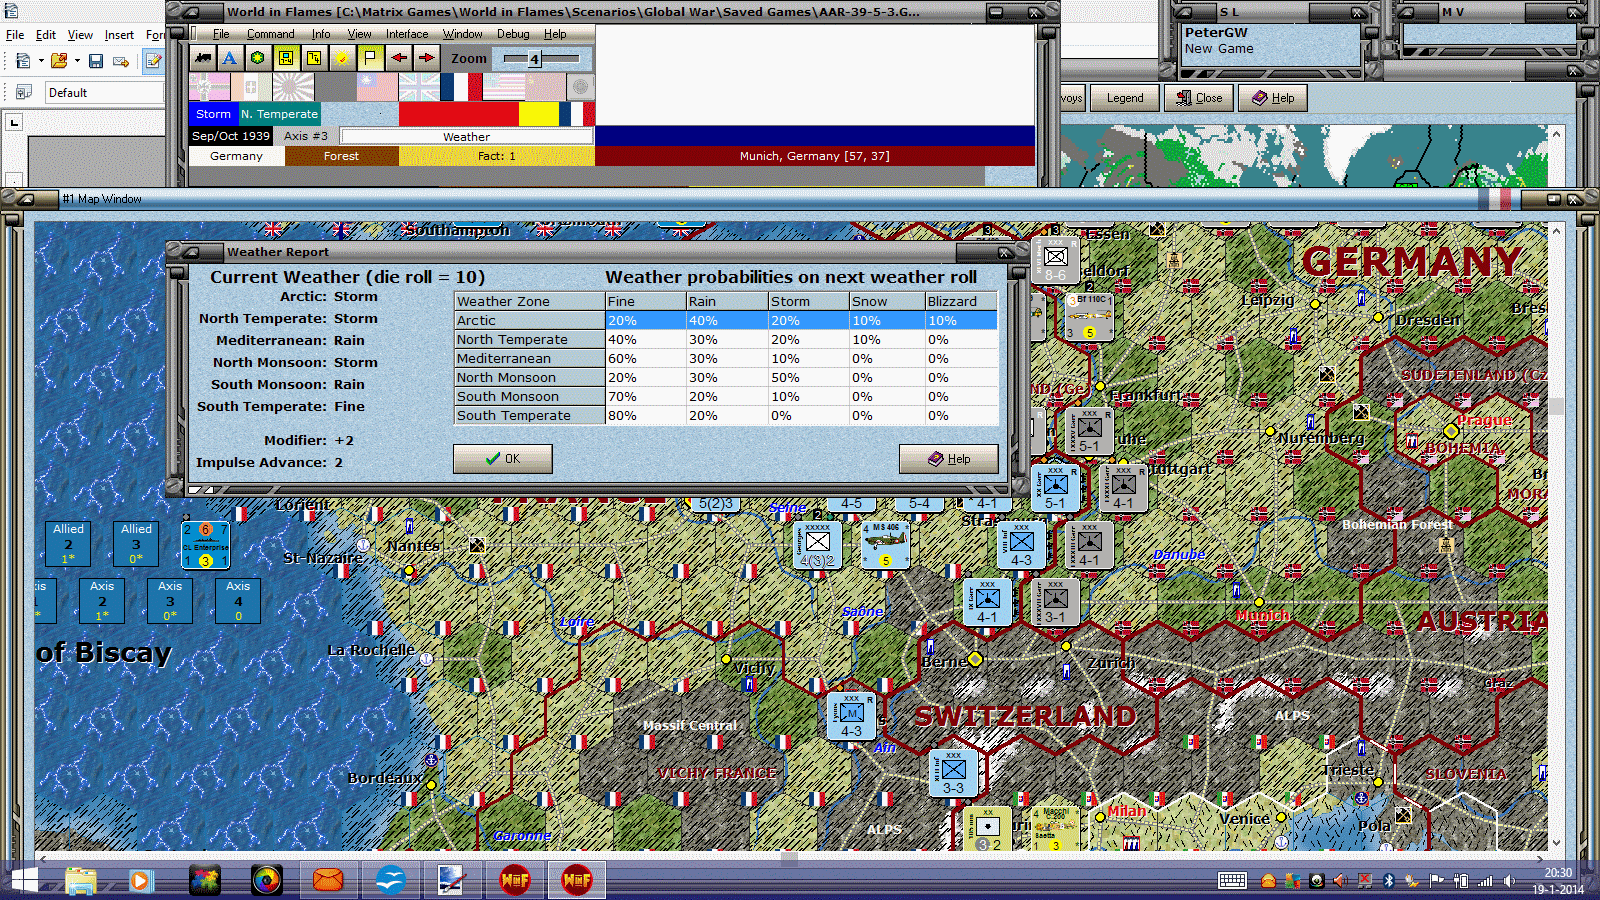The image size is (1600, 900).
Task: Open the Debug menu
Action: (x=513, y=34)
